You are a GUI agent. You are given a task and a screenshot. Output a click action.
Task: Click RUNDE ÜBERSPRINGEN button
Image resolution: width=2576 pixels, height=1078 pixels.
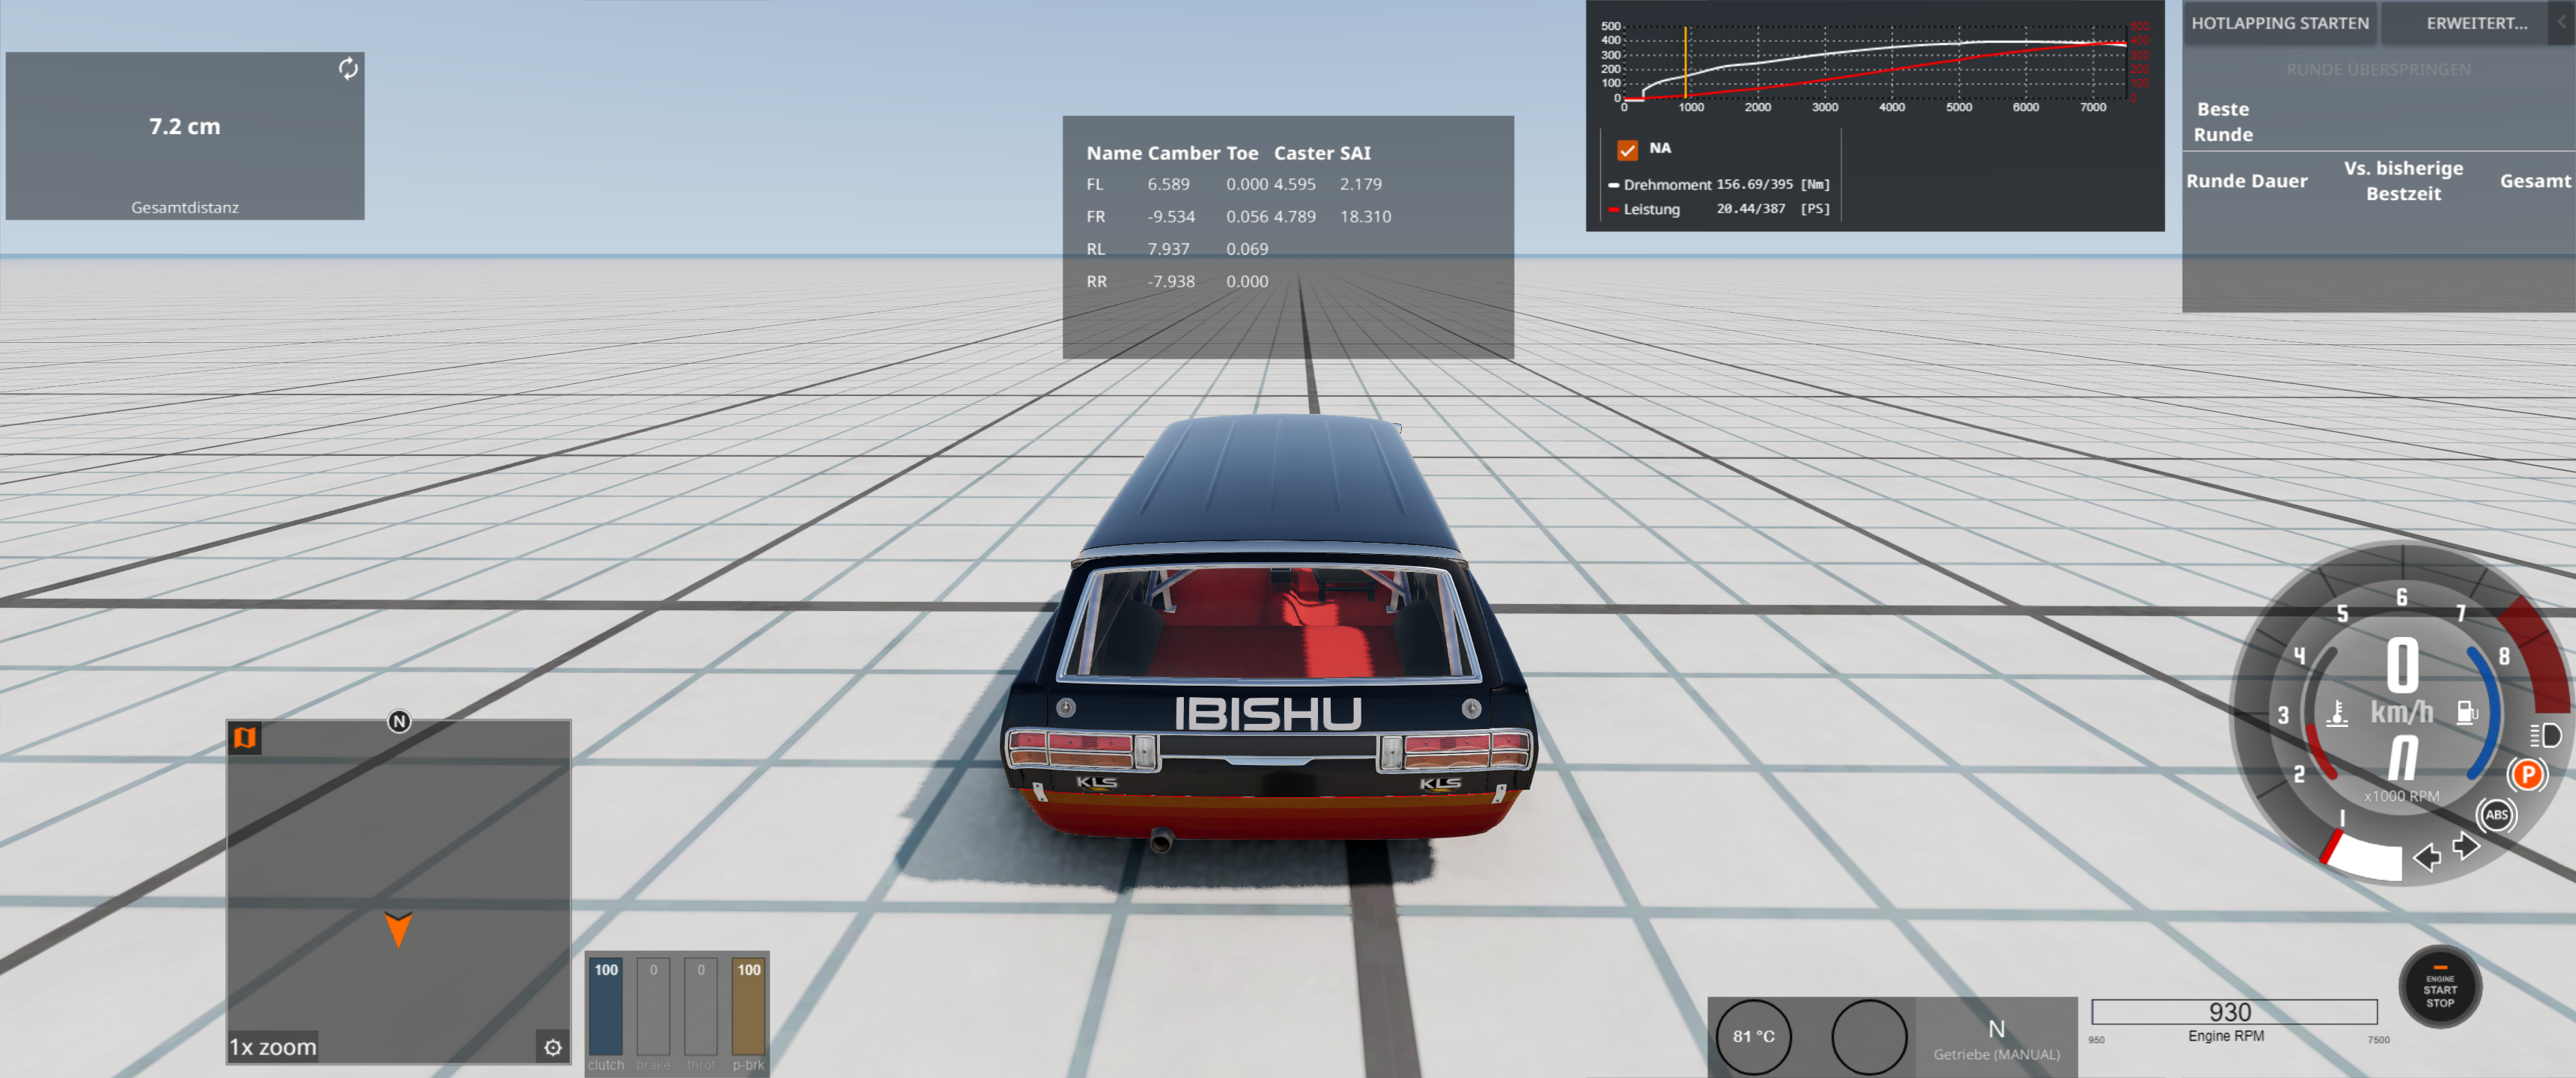coord(2378,70)
